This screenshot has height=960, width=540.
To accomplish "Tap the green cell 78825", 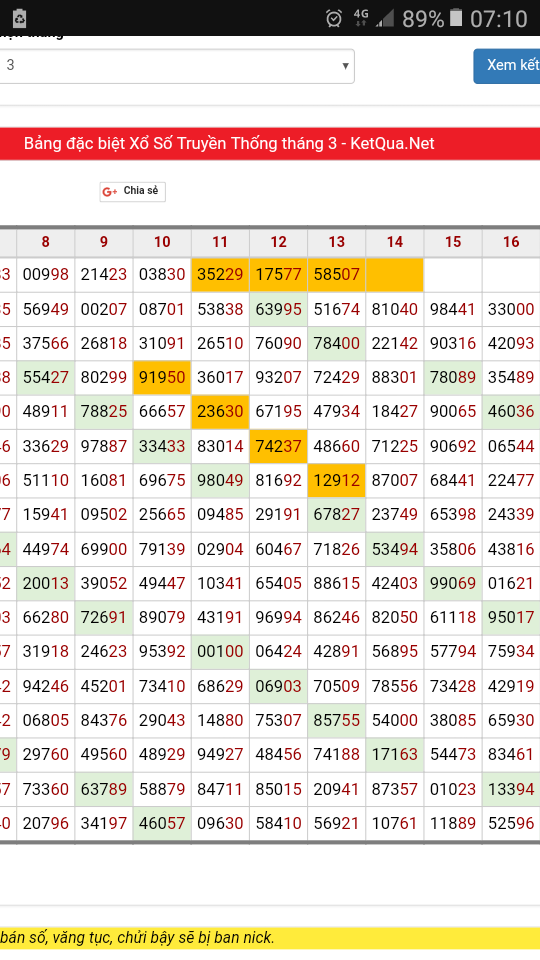I will pyautogui.click(x=103, y=411).
